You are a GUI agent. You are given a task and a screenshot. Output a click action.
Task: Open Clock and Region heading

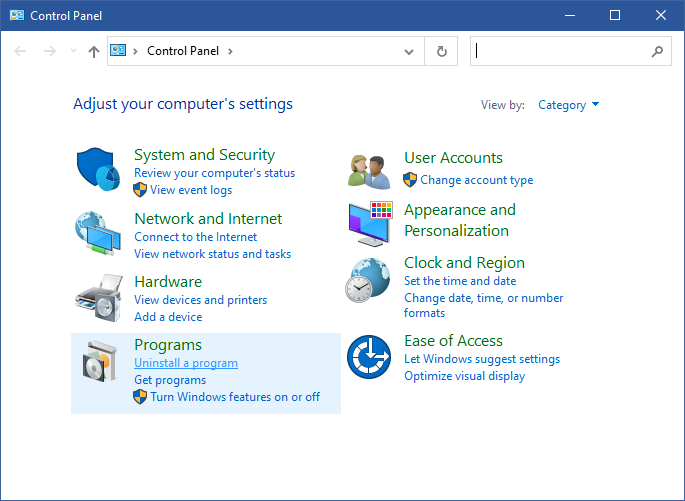click(464, 263)
